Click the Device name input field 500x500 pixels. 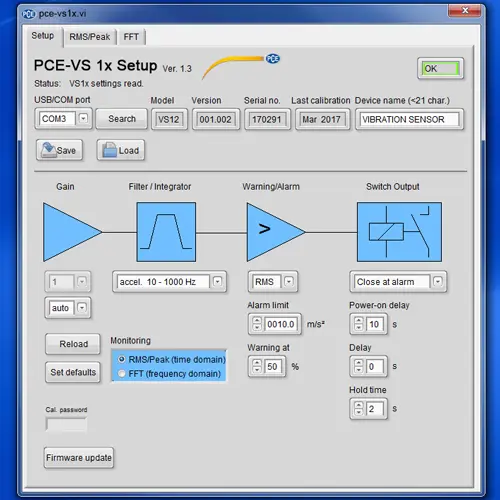[x=409, y=119]
